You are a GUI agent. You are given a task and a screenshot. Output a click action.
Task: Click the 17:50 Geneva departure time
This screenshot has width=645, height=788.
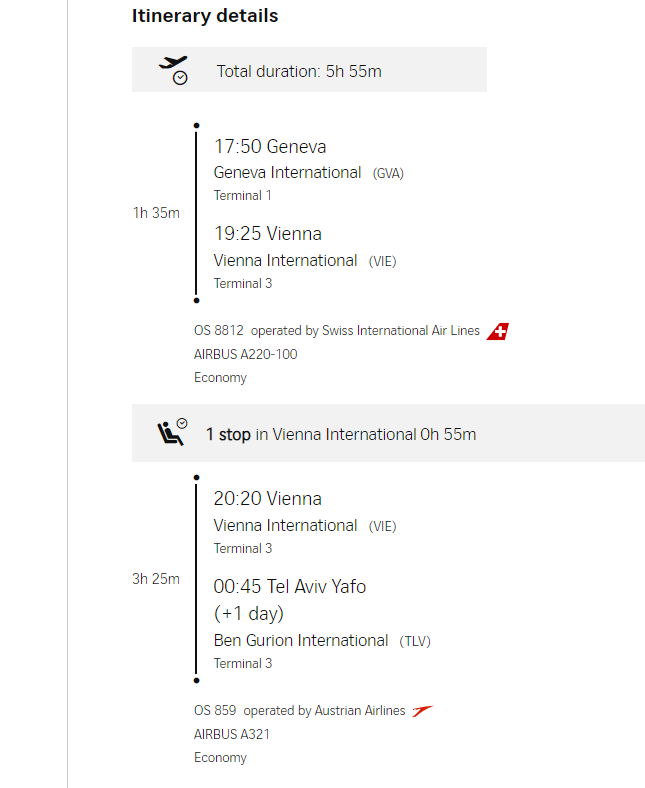[270, 147]
